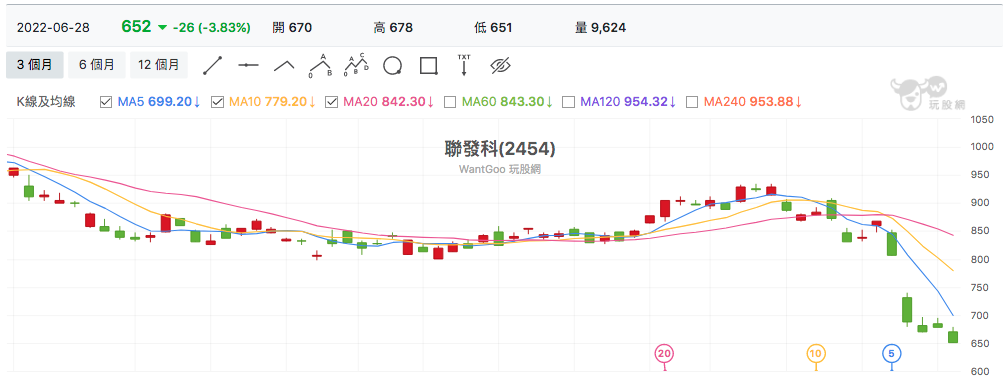Switch chart to 6 個月 range

tap(97, 65)
